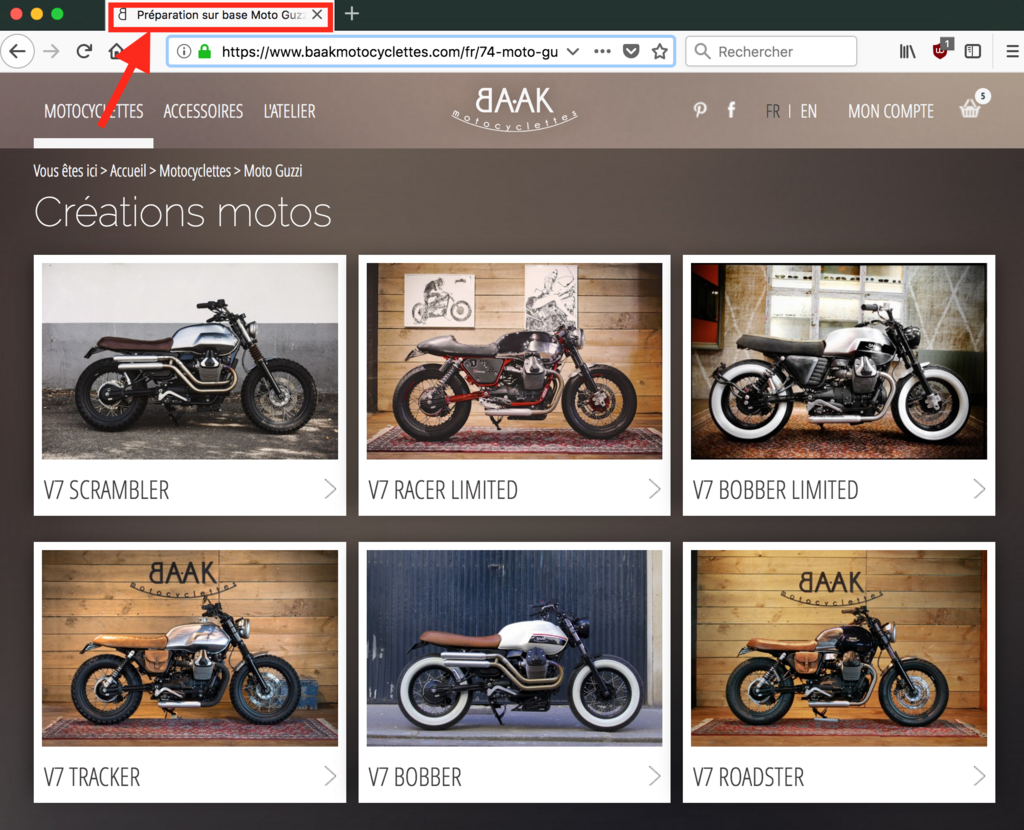Click the V7 TRACKER title link
This screenshot has width=1024, height=830.
pyautogui.click(x=92, y=777)
